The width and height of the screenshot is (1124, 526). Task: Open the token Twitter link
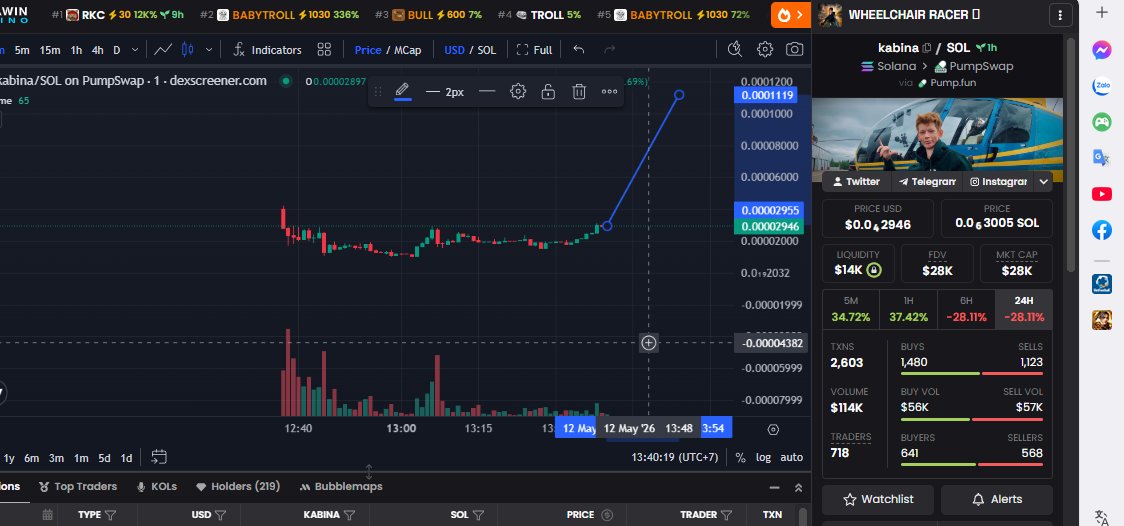tap(856, 181)
